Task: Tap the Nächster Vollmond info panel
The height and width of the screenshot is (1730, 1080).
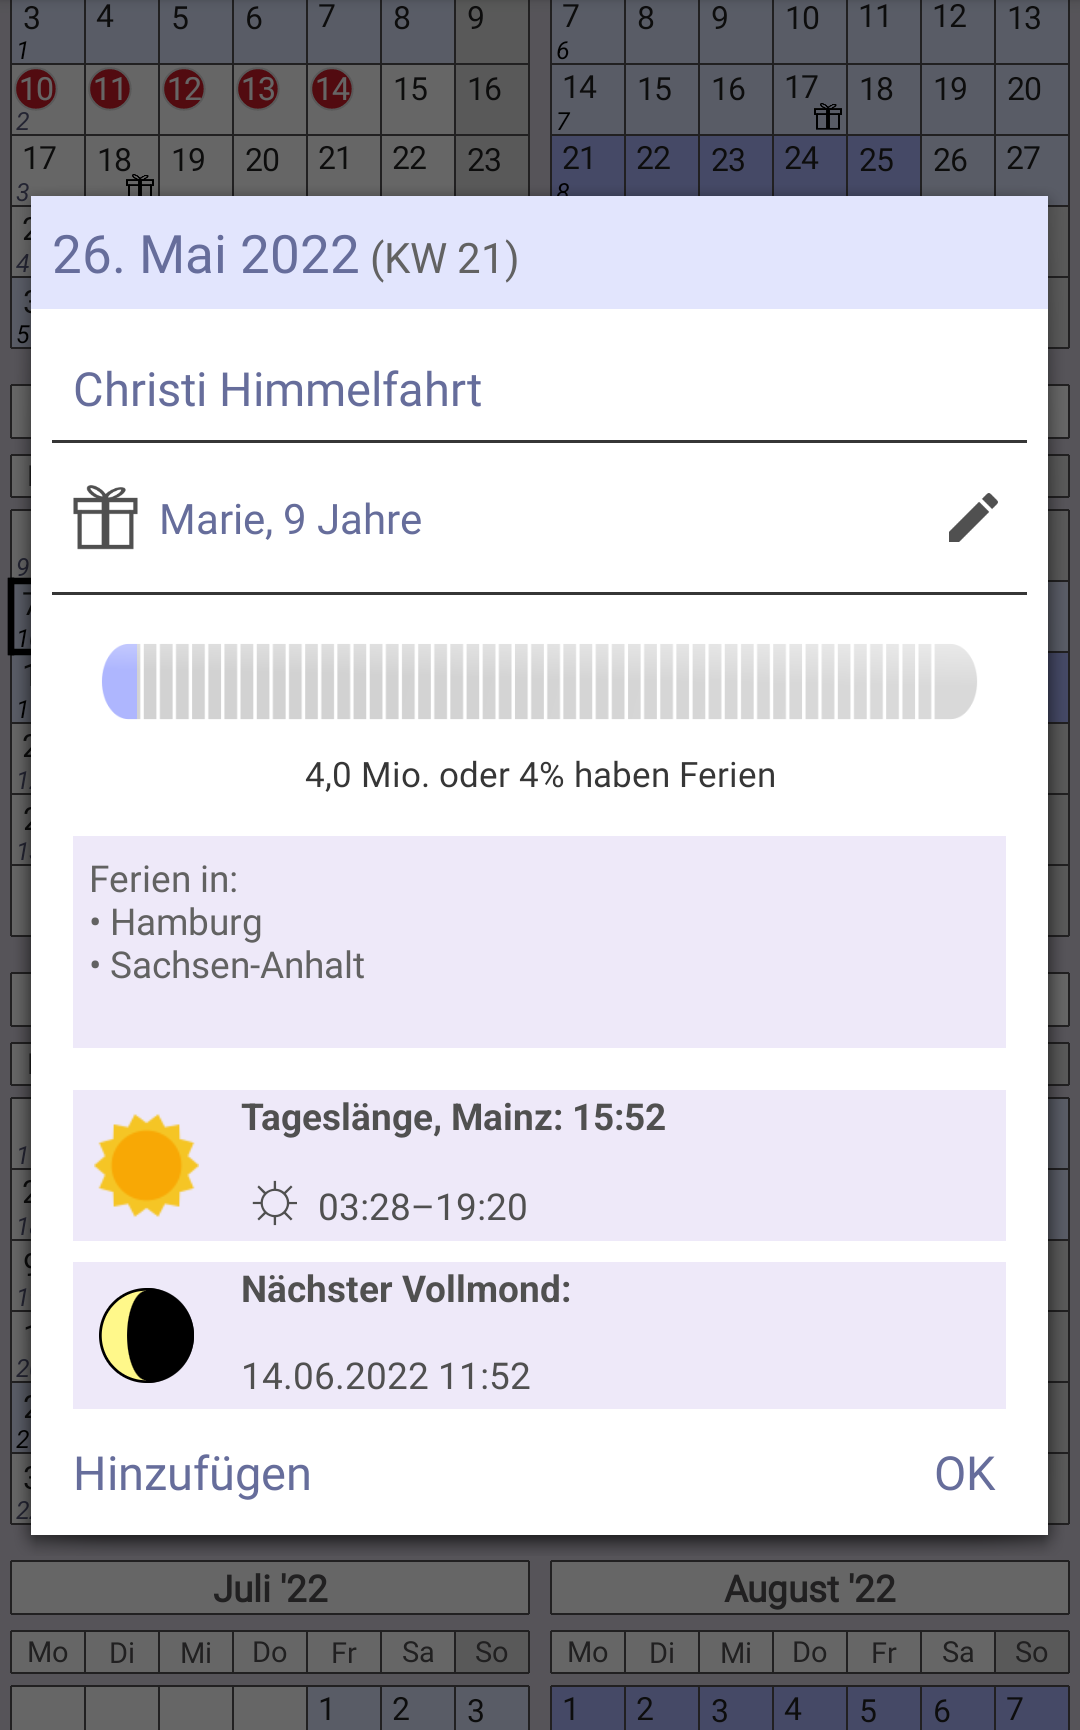Action: [x=539, y=1336]
